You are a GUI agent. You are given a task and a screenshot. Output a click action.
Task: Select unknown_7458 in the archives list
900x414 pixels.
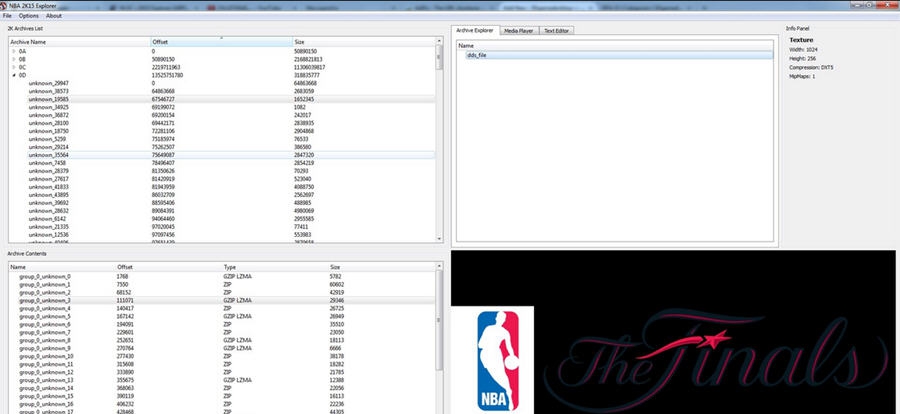(47, 163)
